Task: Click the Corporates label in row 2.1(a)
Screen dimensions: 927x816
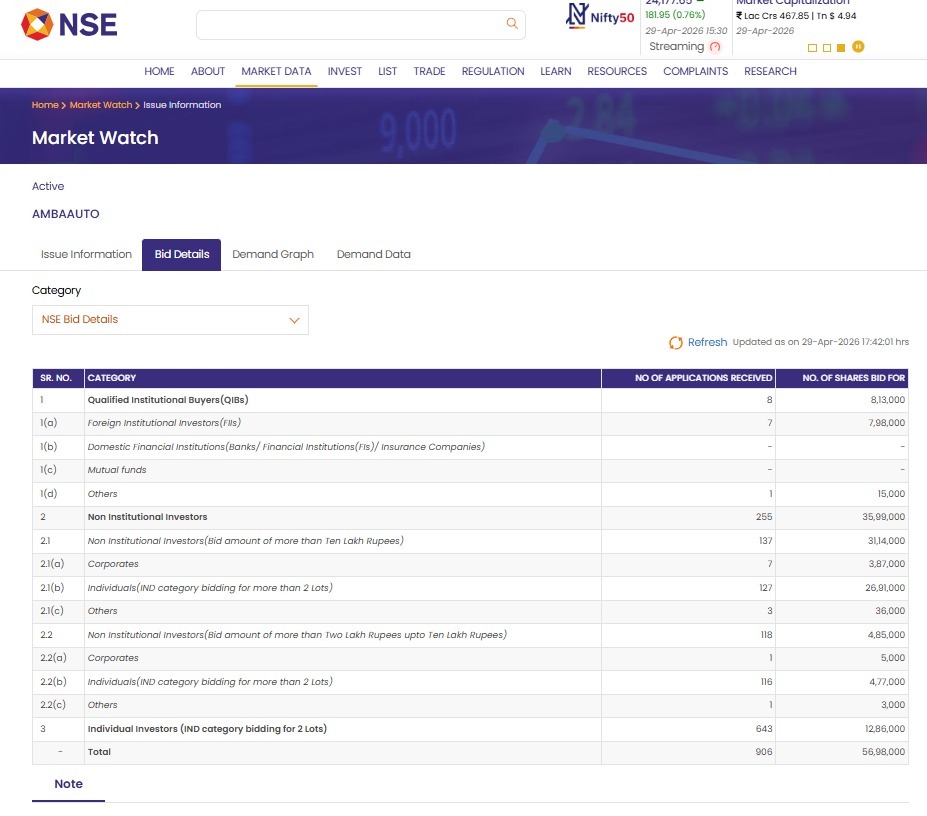Action: click(x=113, y=564)
